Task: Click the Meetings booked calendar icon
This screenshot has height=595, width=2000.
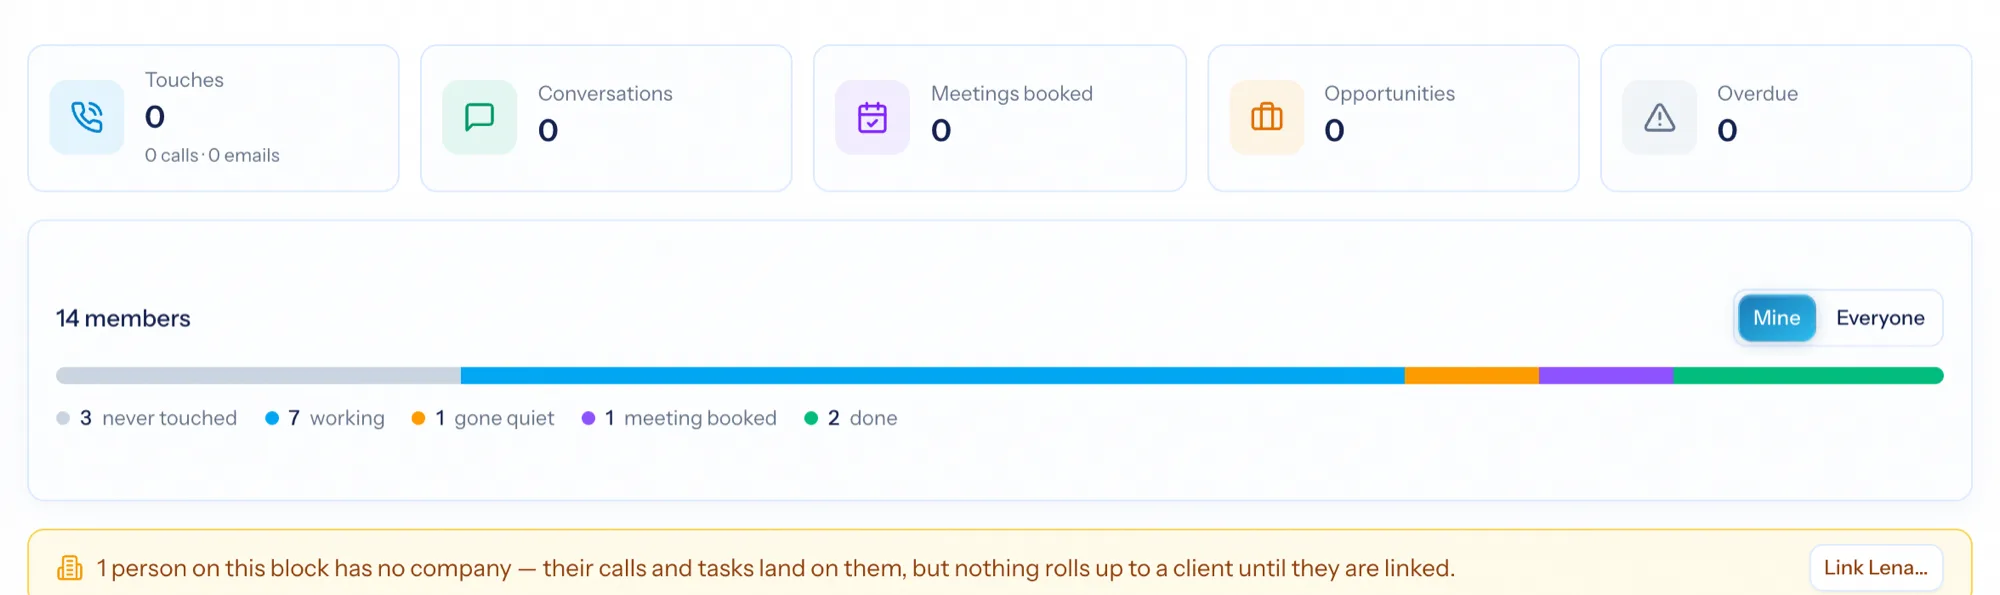Action: pos(873,117)
